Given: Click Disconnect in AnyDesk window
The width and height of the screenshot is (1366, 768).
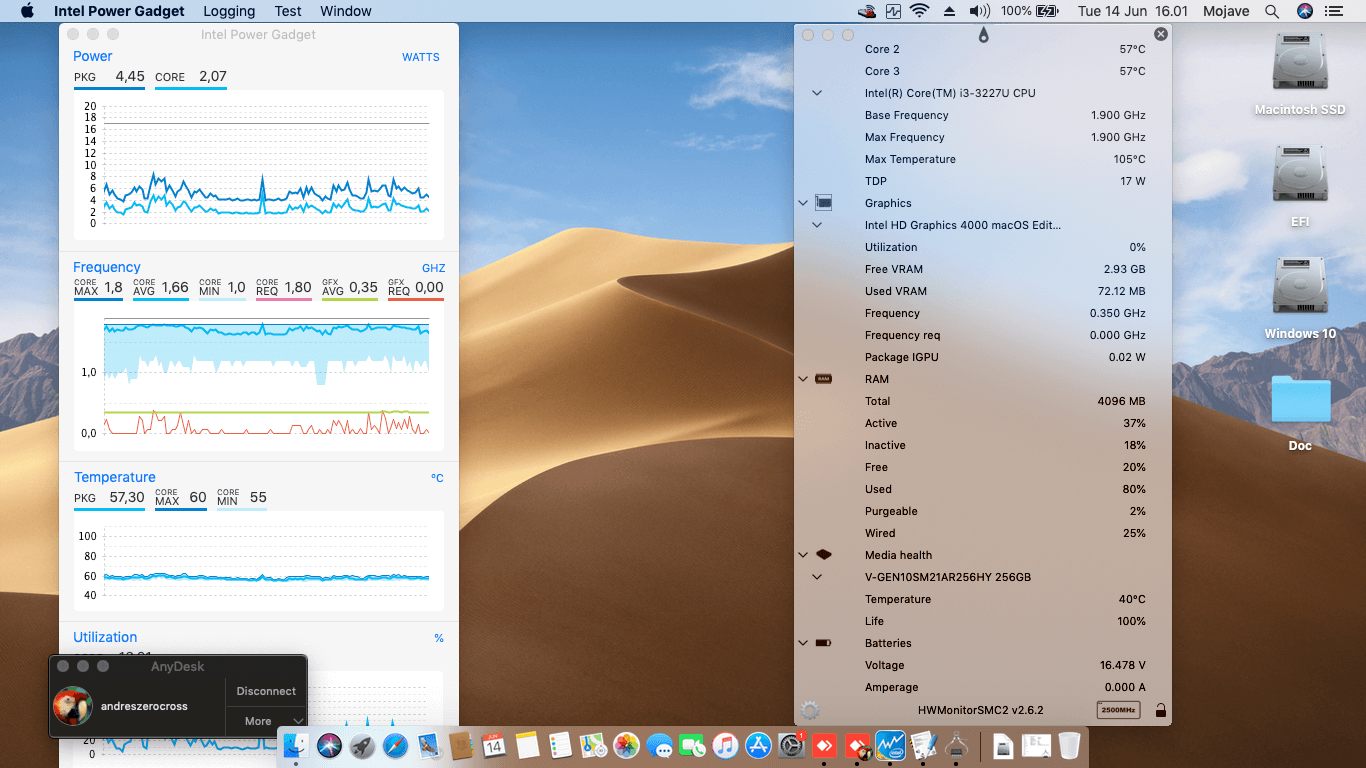Looking at the screenshot, I should click(x=266, y=691).
